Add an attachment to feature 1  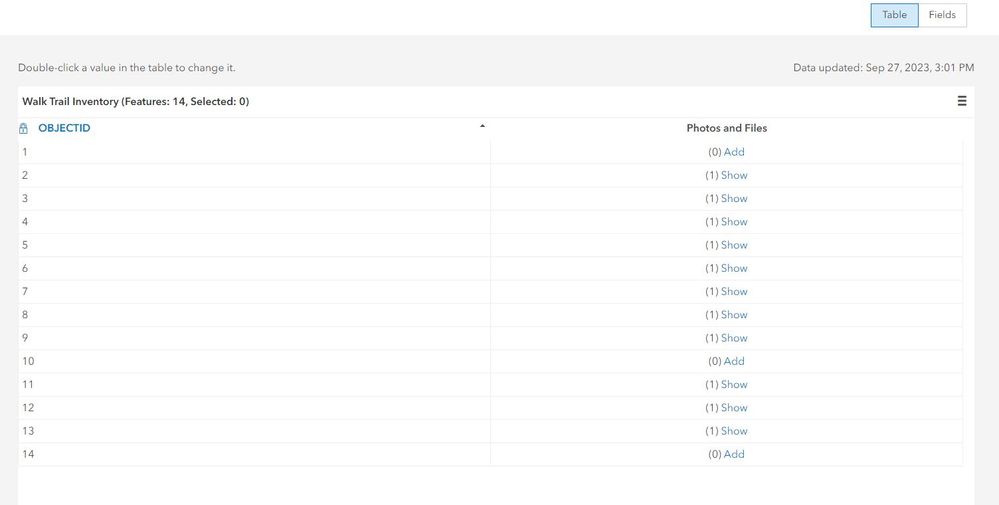click(734, 152)
